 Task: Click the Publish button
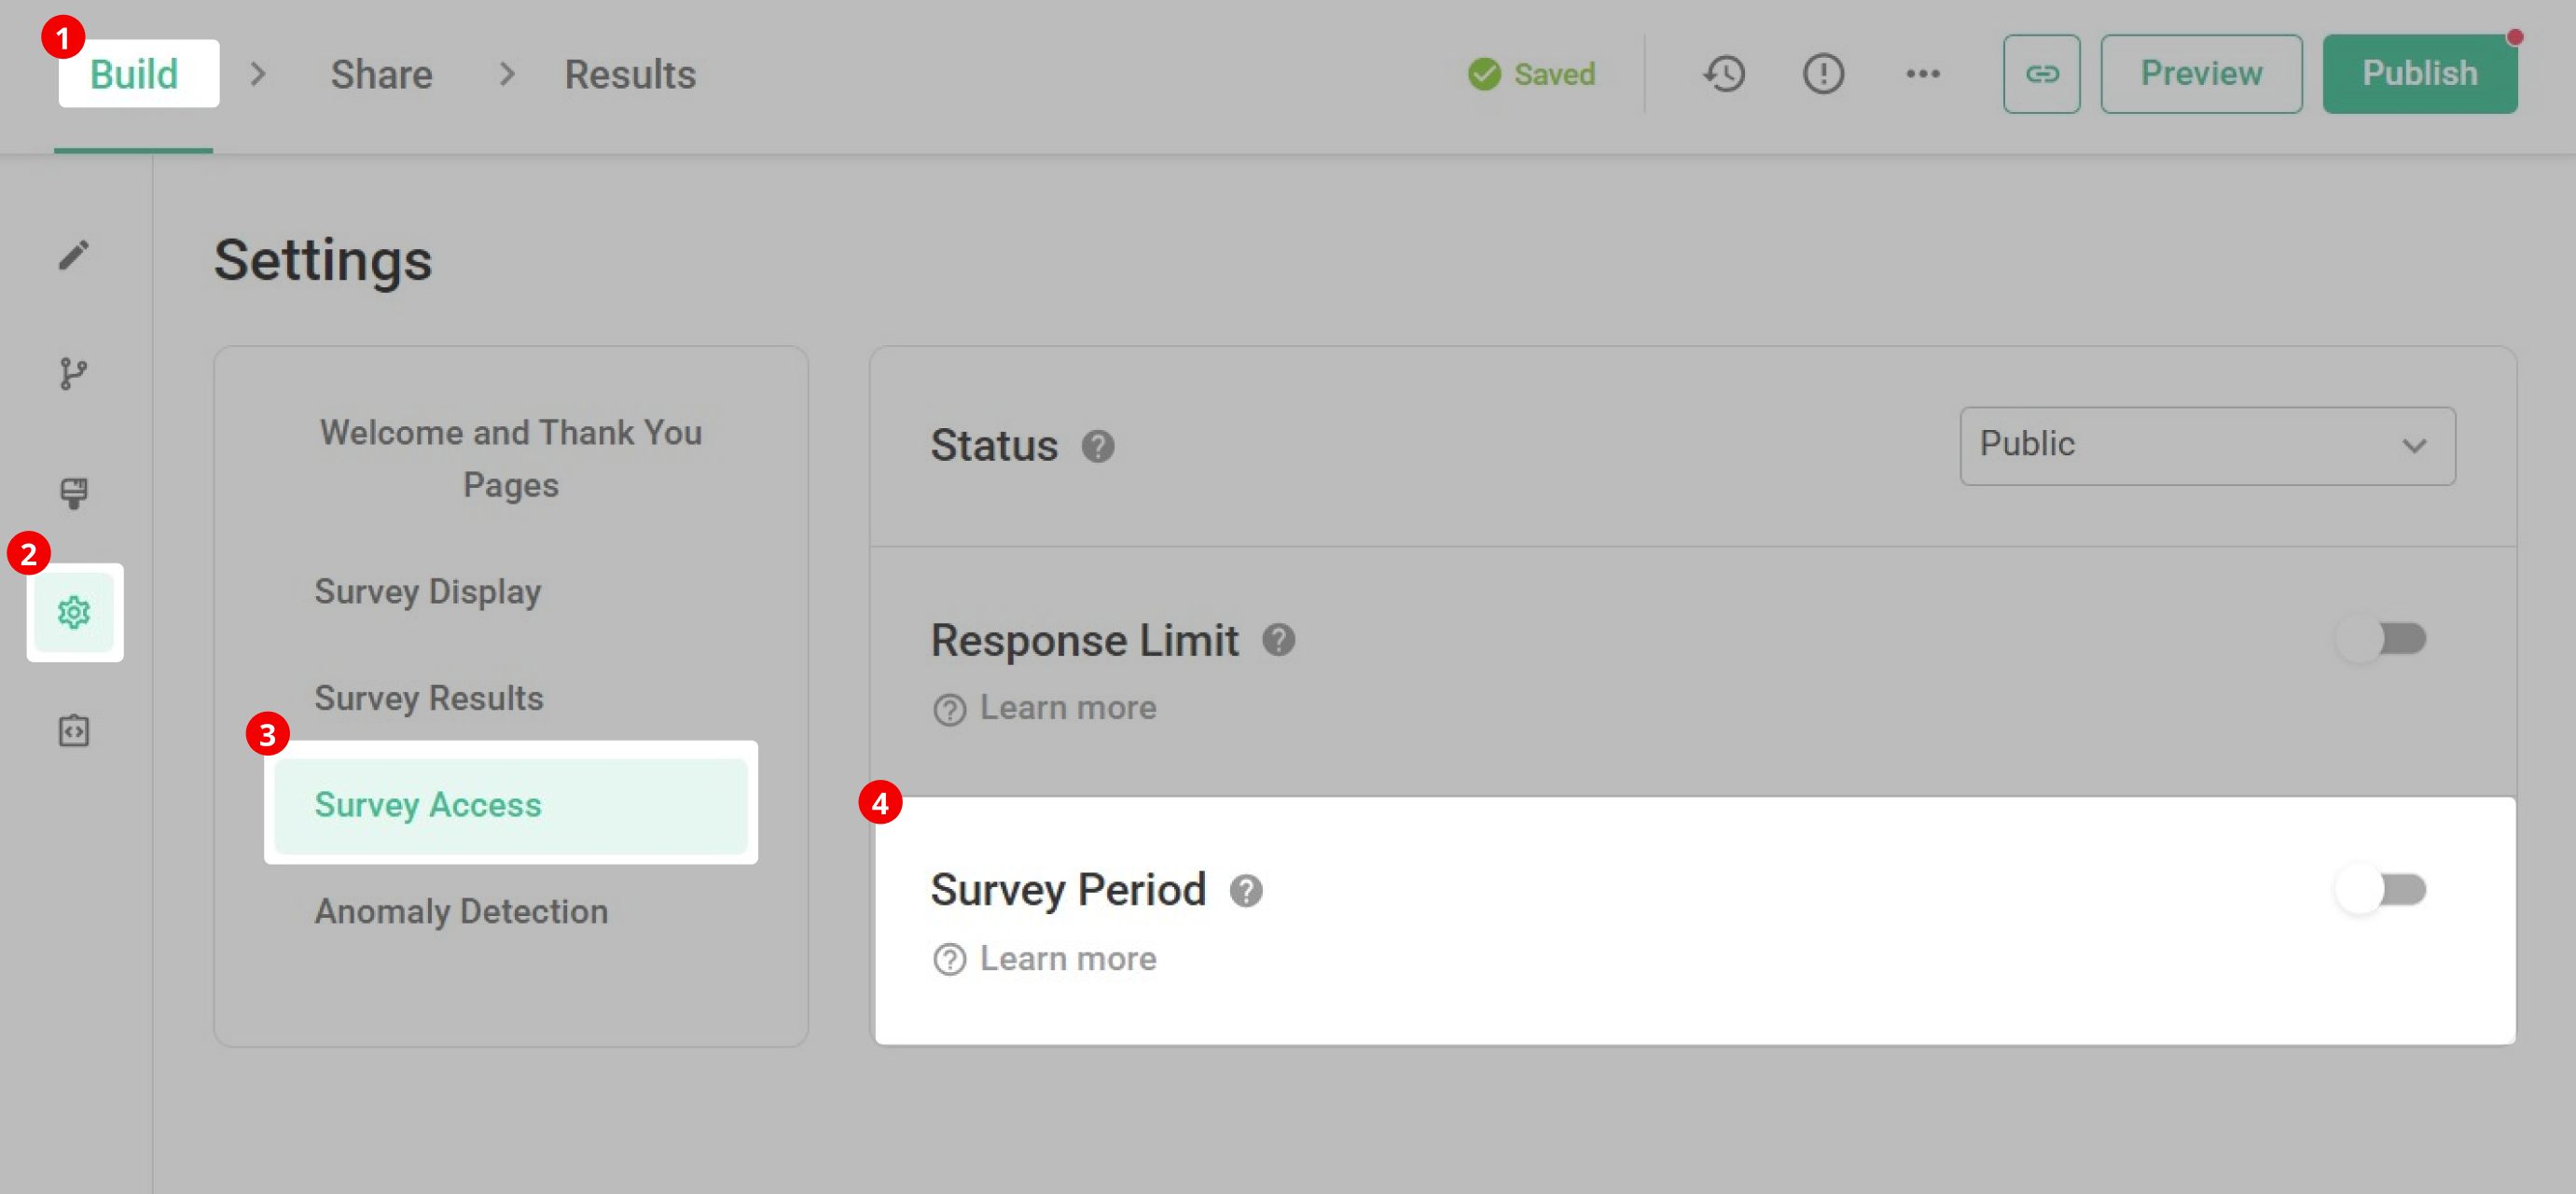tap(2420, 72)
